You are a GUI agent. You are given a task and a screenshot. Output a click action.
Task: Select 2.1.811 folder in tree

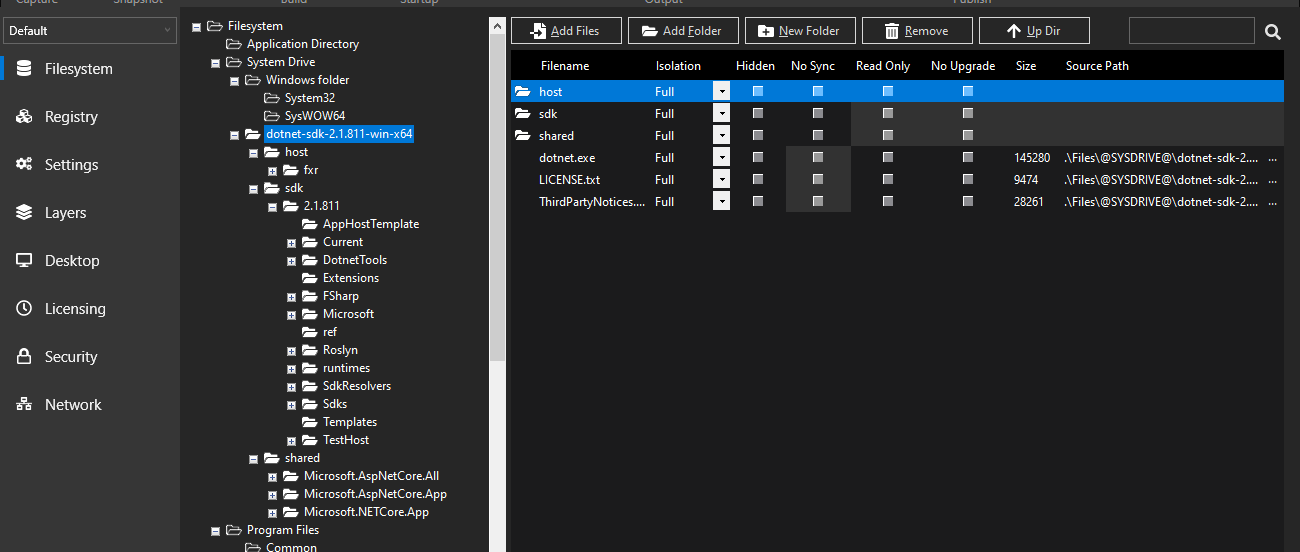point(321,206)
